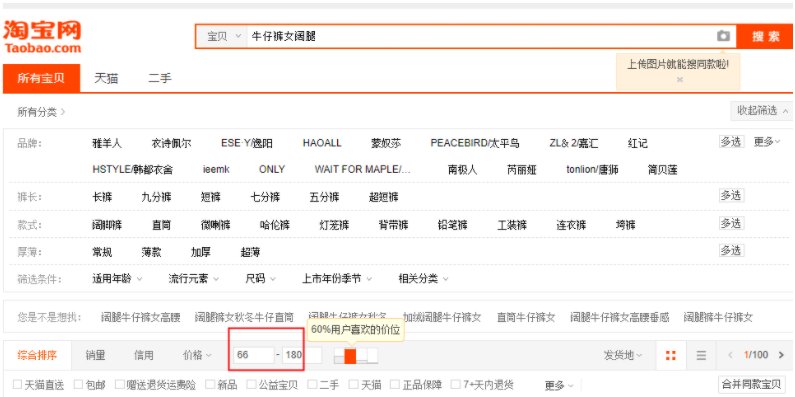Toggle the 公益宝贝 checkbox
795x397 pixels.
(251, 385)
